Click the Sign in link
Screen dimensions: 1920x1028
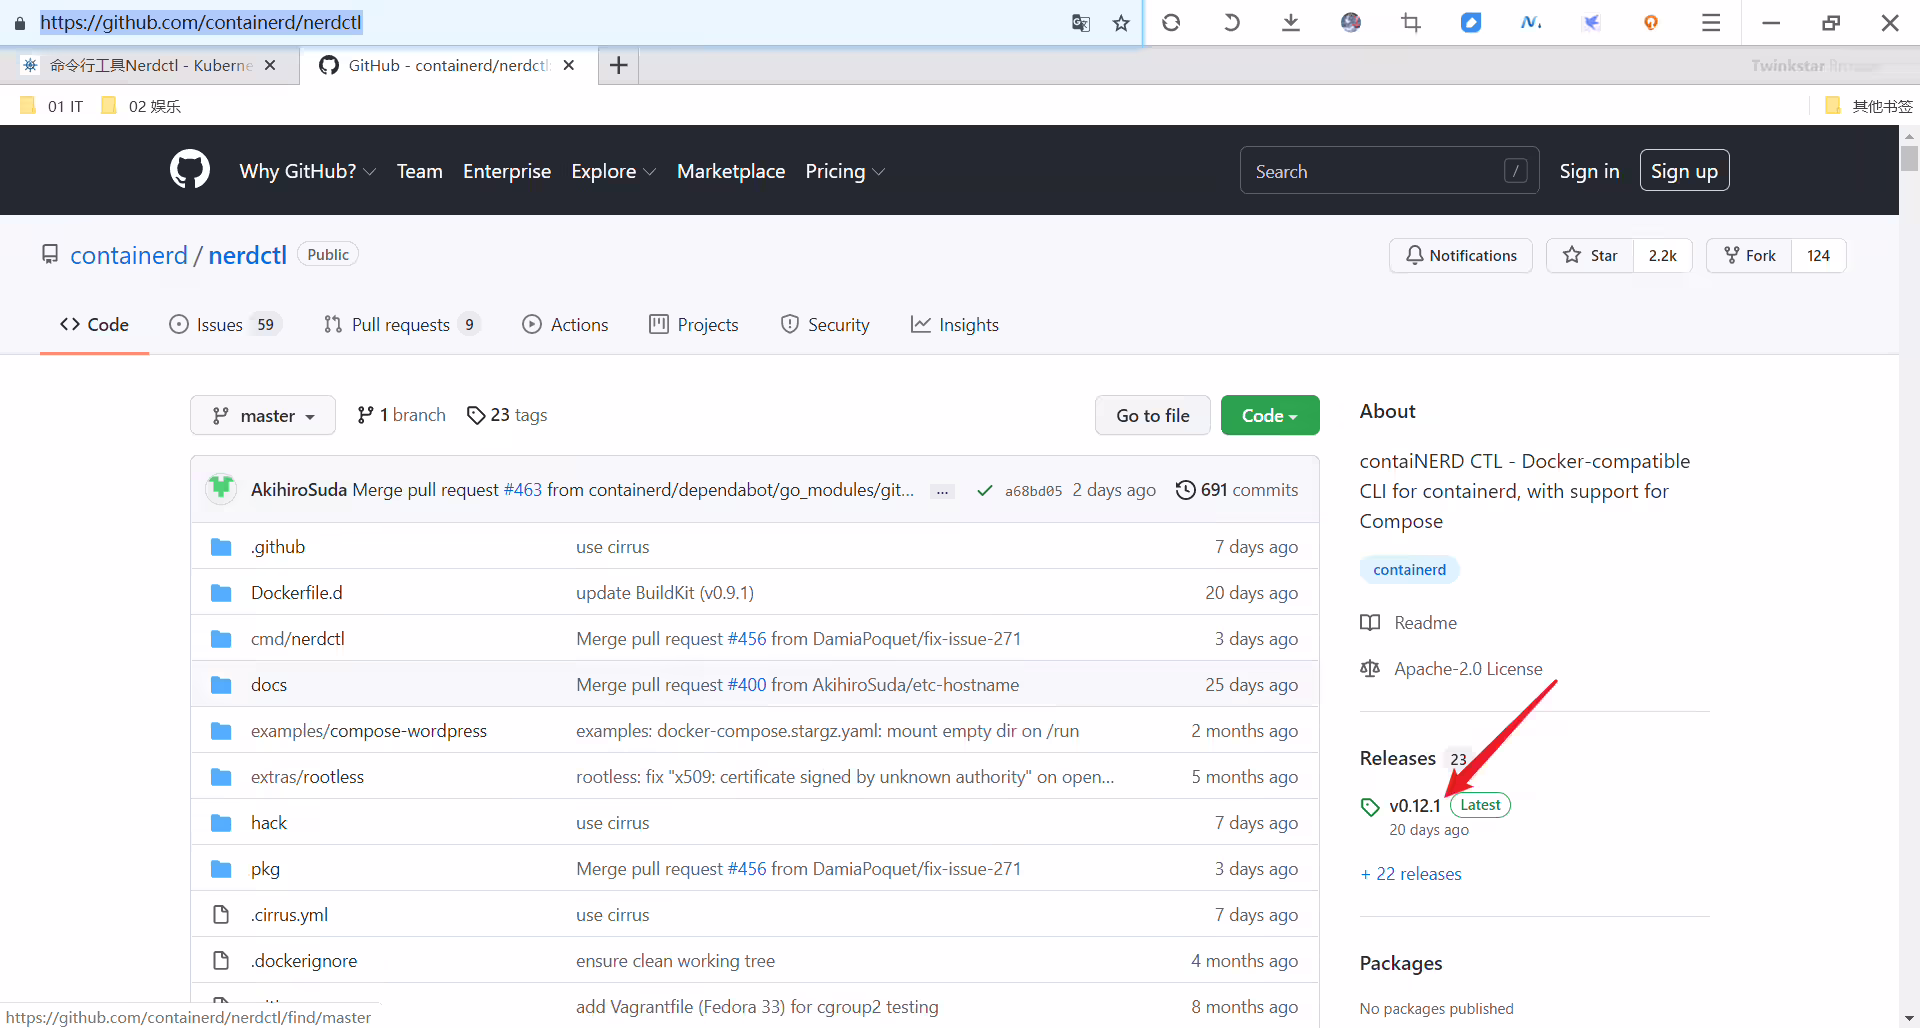click(1589, 171)
